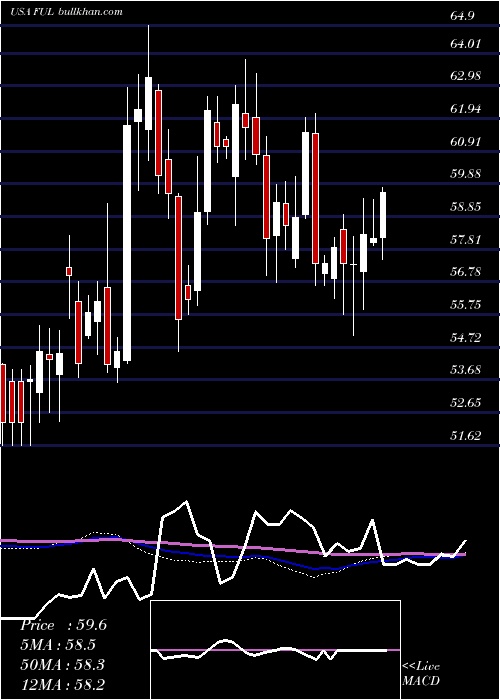Select the 53.68 price axis label
500x700 pixels.
coord(466,370)
